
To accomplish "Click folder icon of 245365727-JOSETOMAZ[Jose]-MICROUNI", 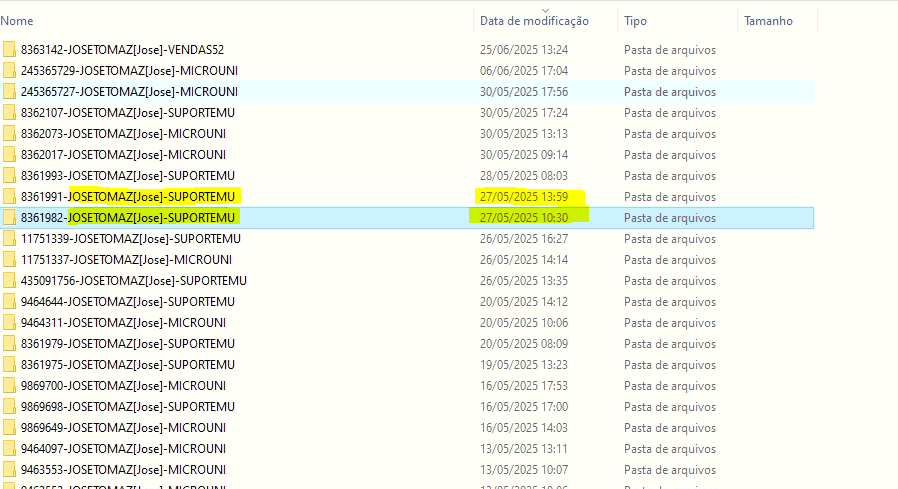I will (9, 92).
